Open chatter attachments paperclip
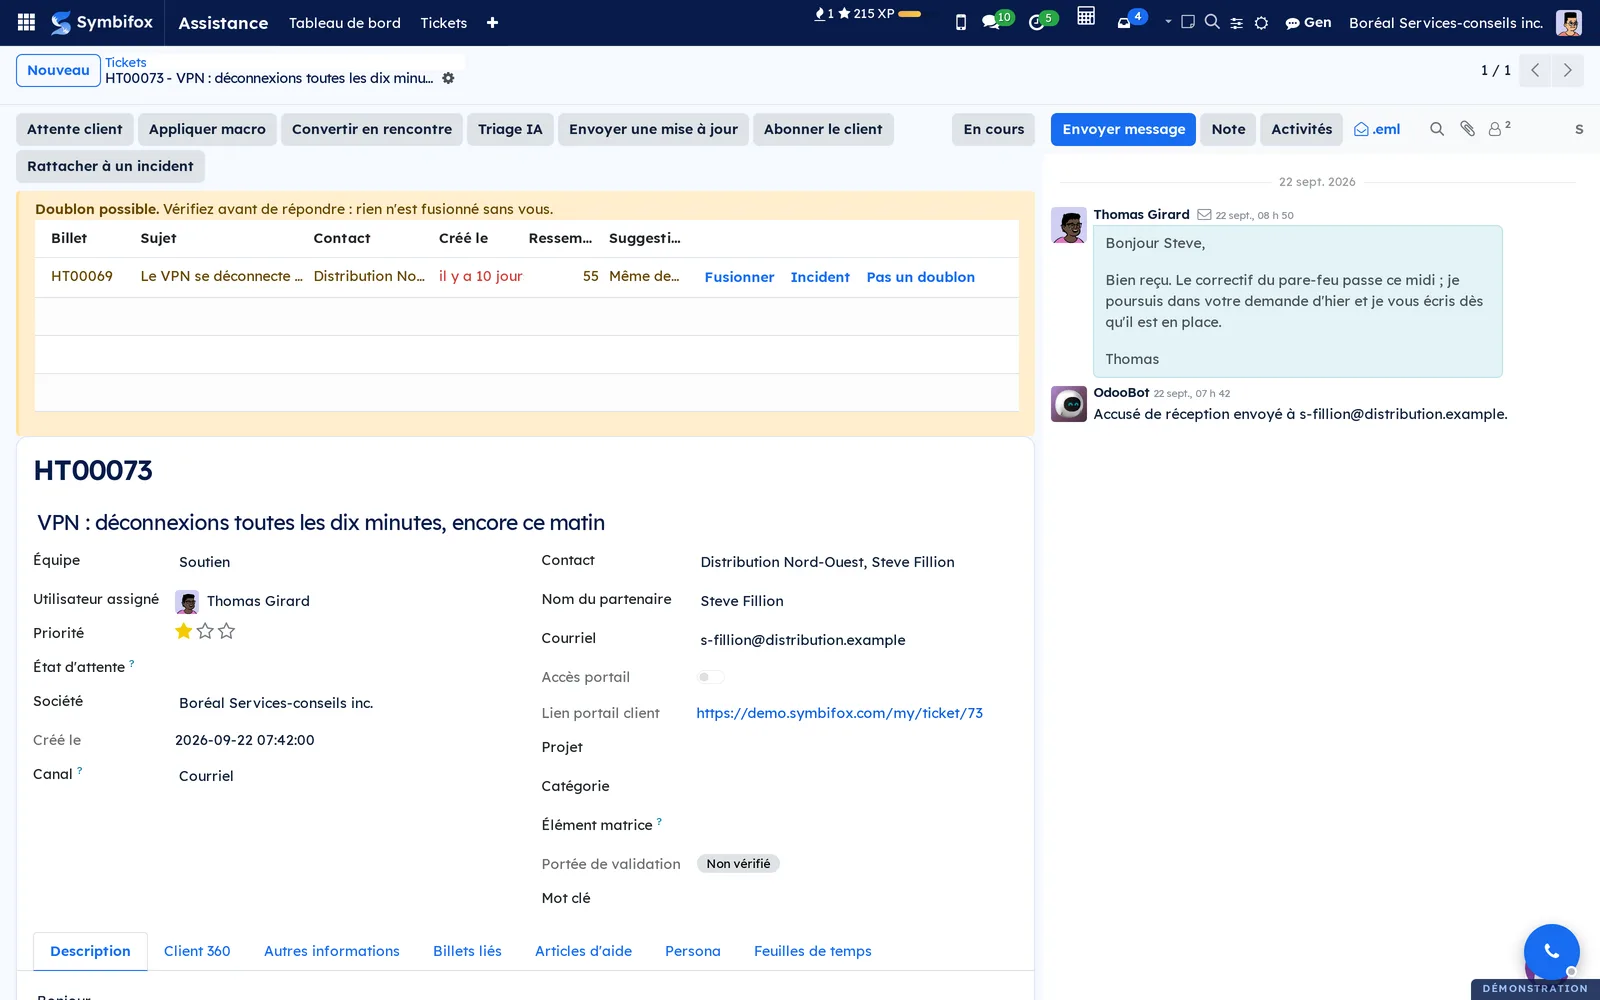 (x=1467, y=129)
